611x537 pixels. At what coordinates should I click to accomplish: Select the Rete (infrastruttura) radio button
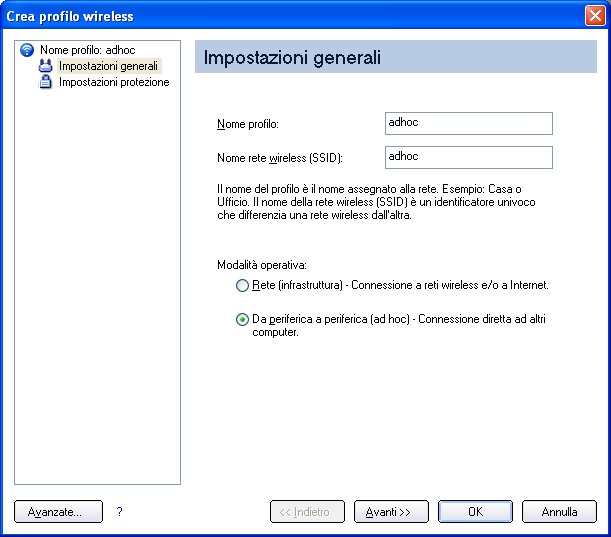pyautogui.click(x=242, y=285)
